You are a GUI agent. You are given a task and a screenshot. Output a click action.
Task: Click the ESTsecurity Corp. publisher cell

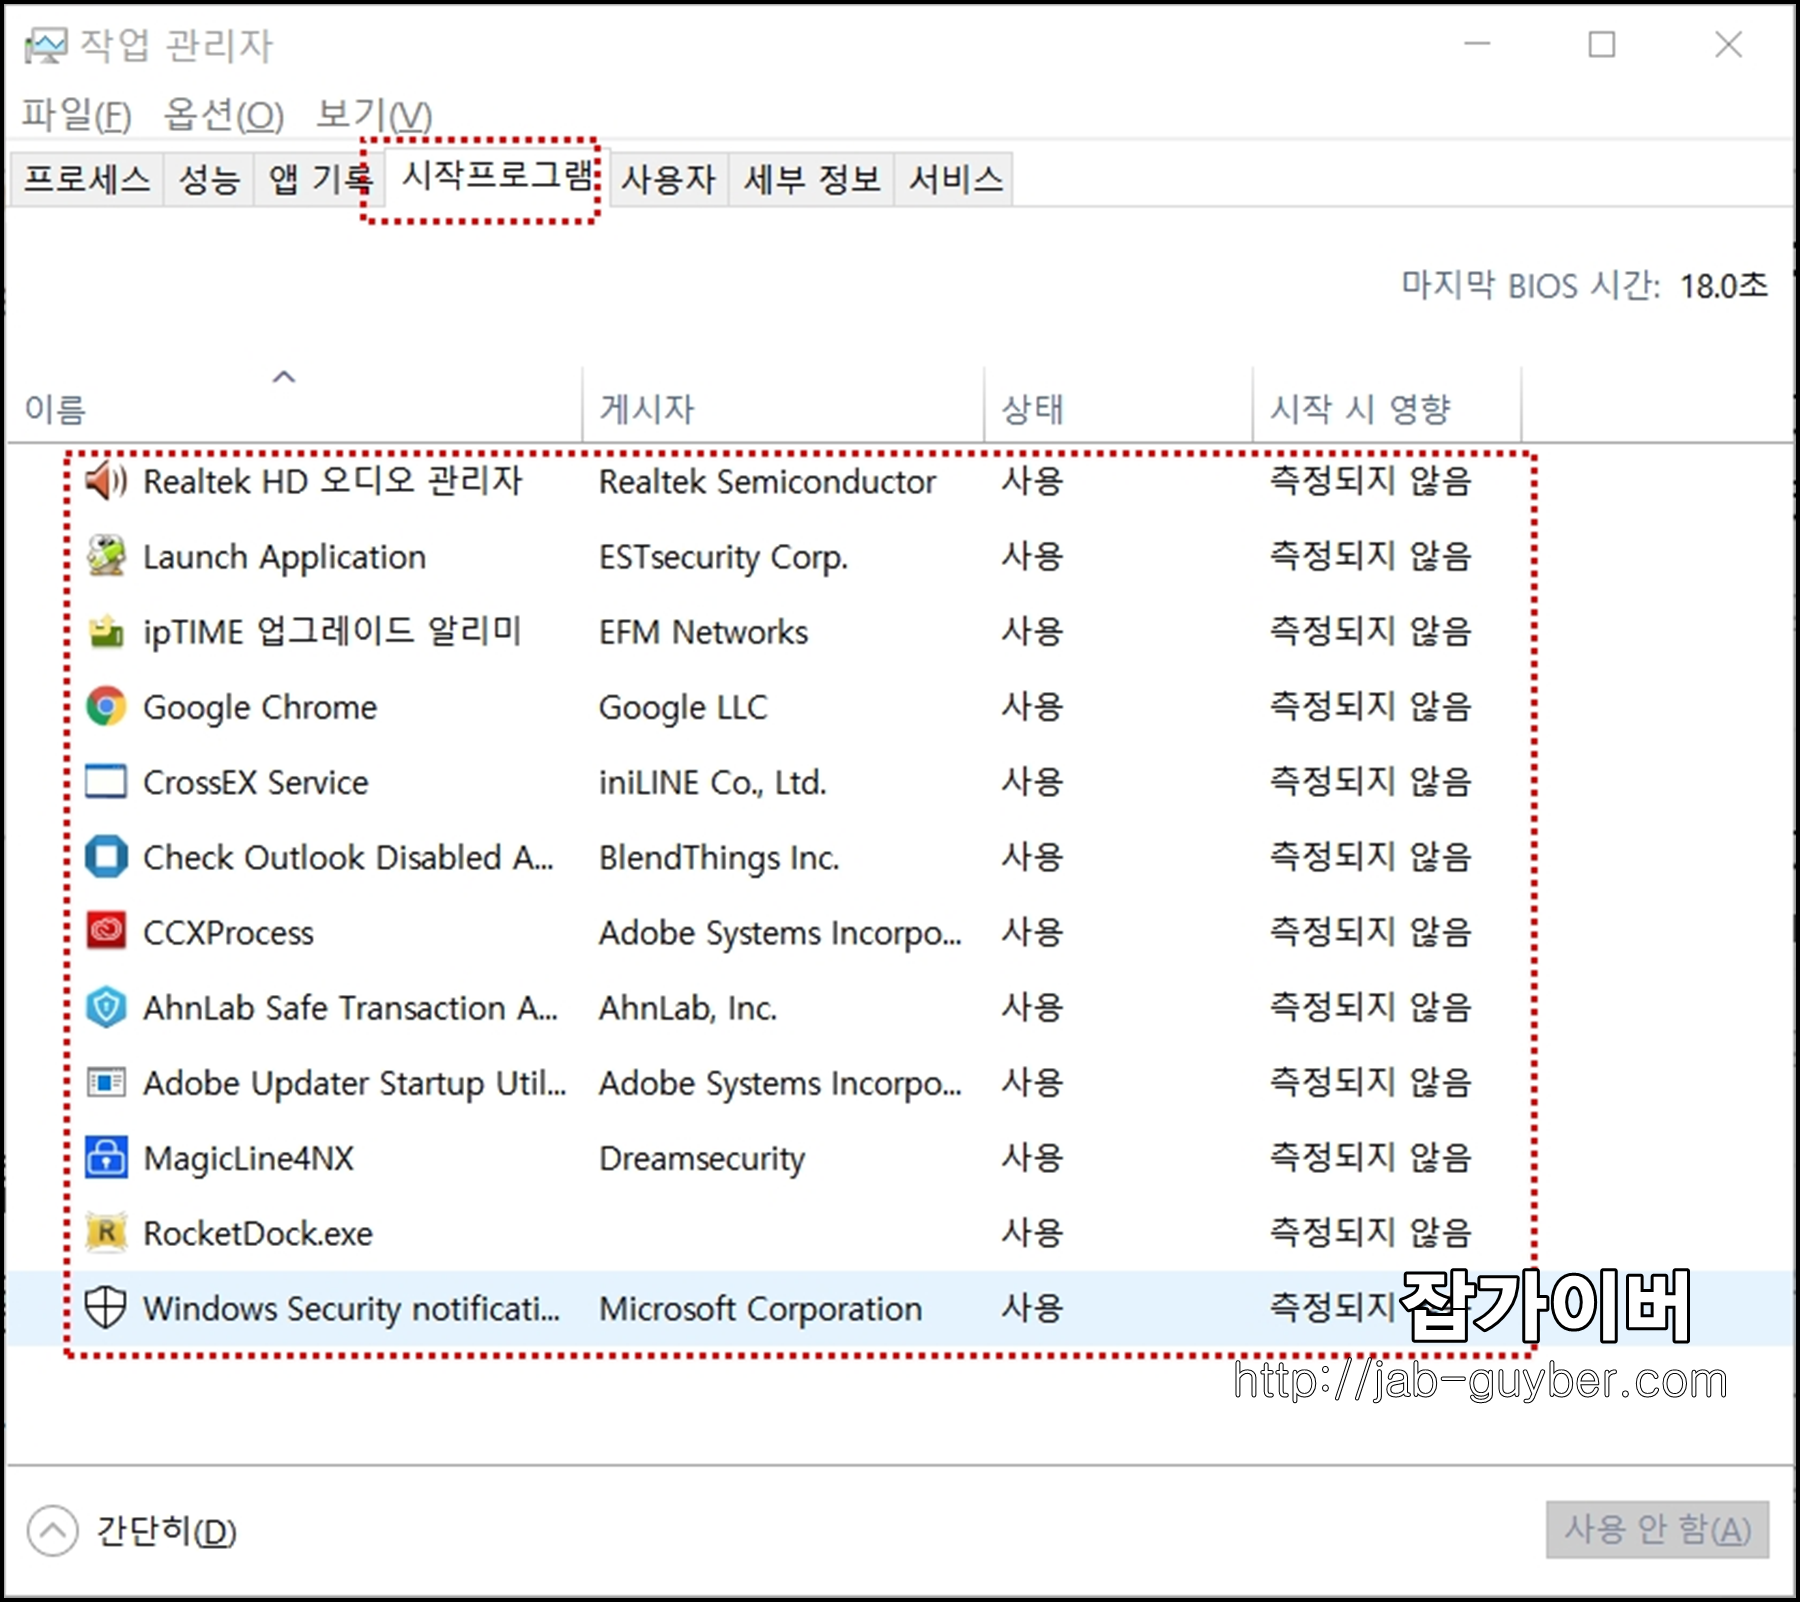(x=722, y=557)
